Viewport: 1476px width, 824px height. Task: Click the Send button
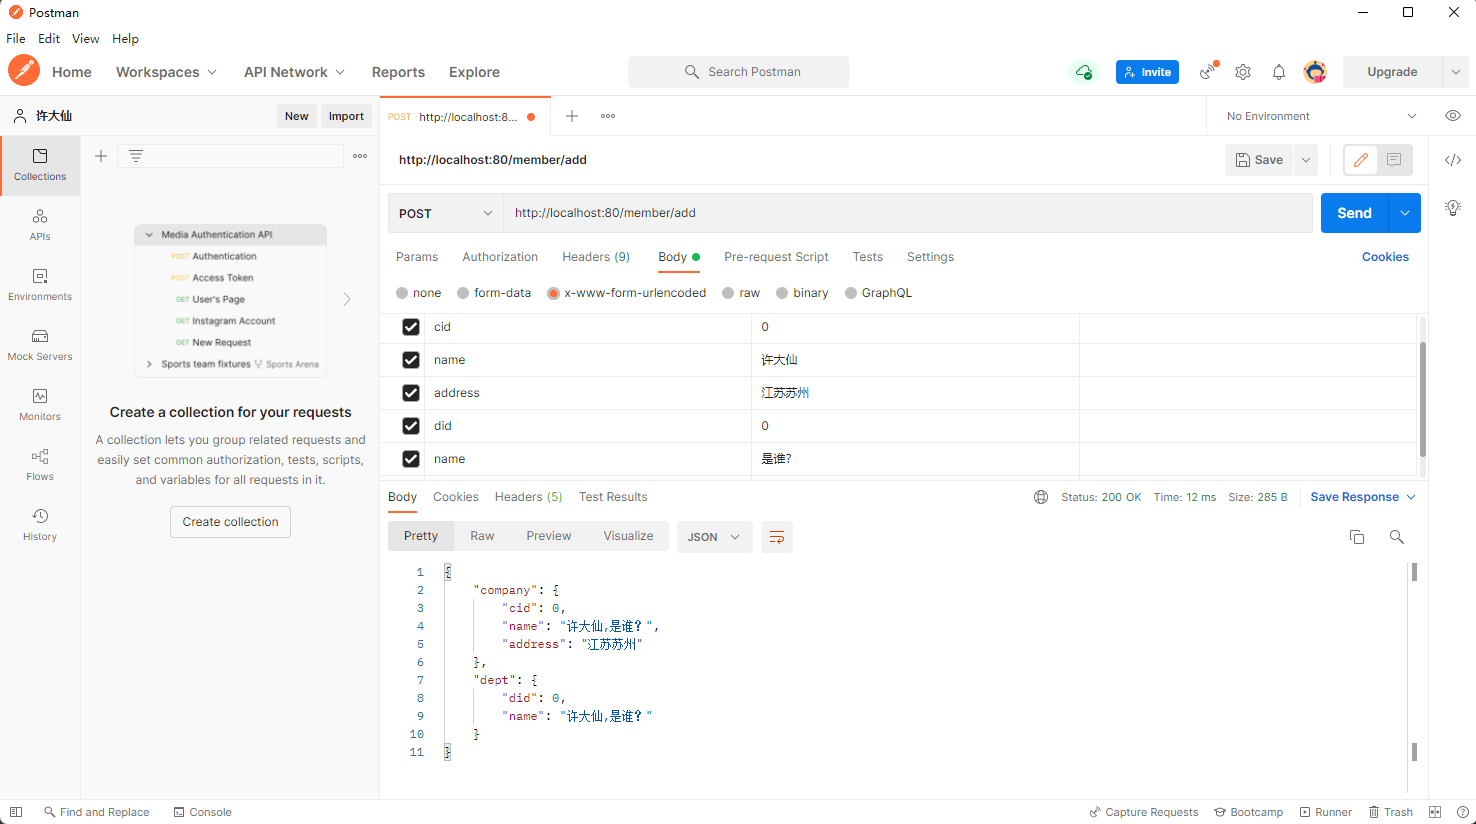[x=1355, y=213]
